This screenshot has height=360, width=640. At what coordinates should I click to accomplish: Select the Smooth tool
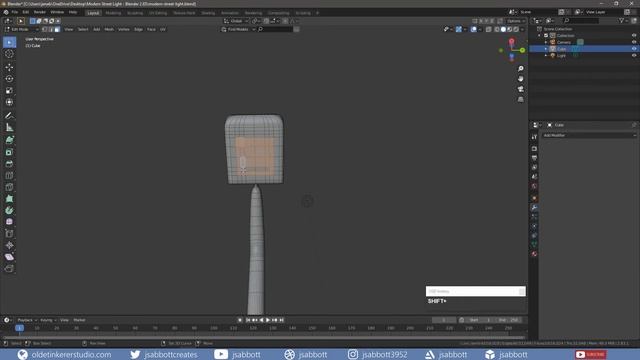[9, 222]
